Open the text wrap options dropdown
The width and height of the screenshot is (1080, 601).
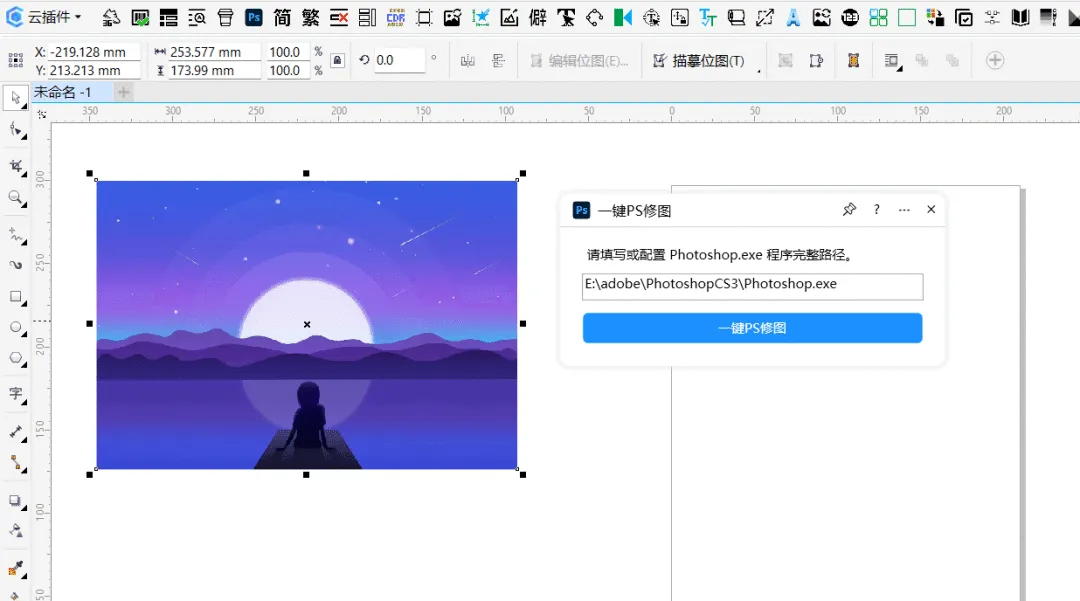pos(892,61)
